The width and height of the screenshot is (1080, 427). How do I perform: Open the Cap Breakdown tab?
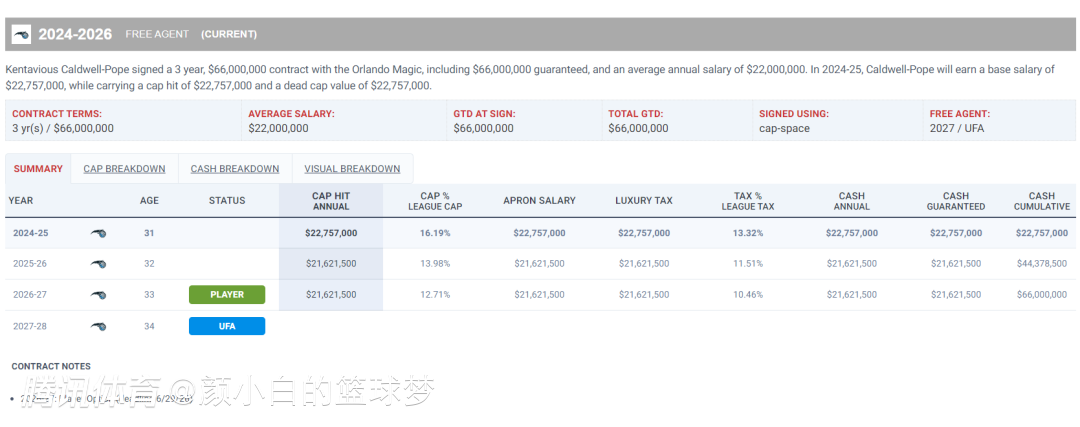coord(124,169)
